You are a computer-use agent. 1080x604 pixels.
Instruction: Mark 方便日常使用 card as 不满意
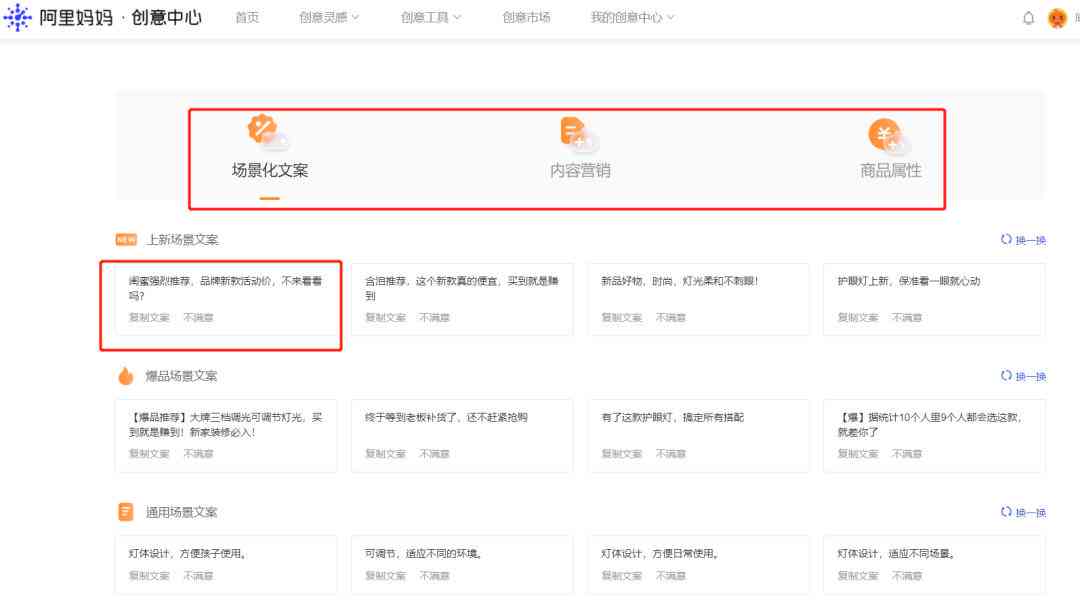click(671, 576)
